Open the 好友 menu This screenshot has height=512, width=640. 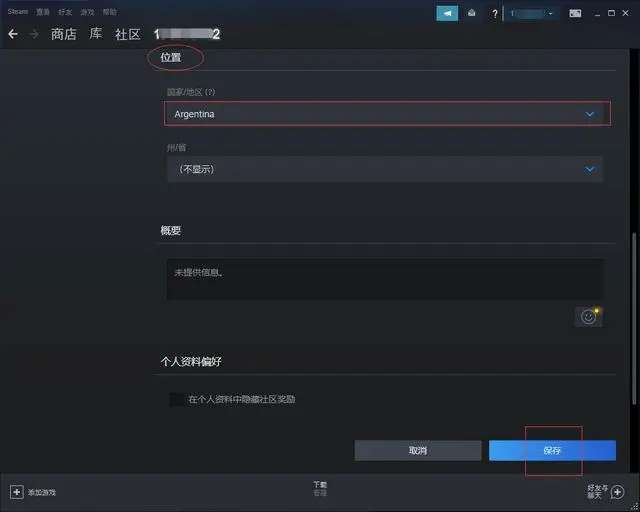click(65, 12)
